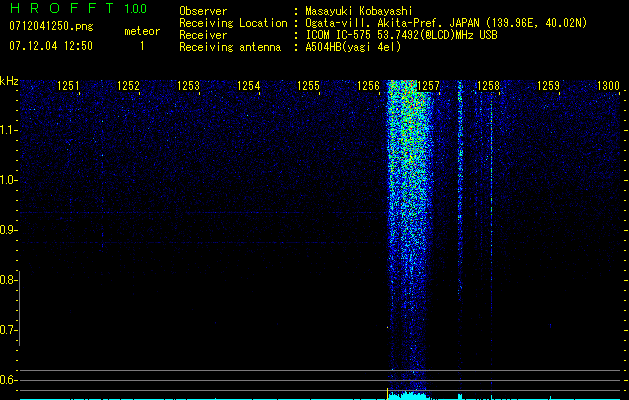Image resolution: width=629 pixels, height=400 pixels.
Task: Click the 1.0 kHz frequency label
Action: tap(9, 180)
